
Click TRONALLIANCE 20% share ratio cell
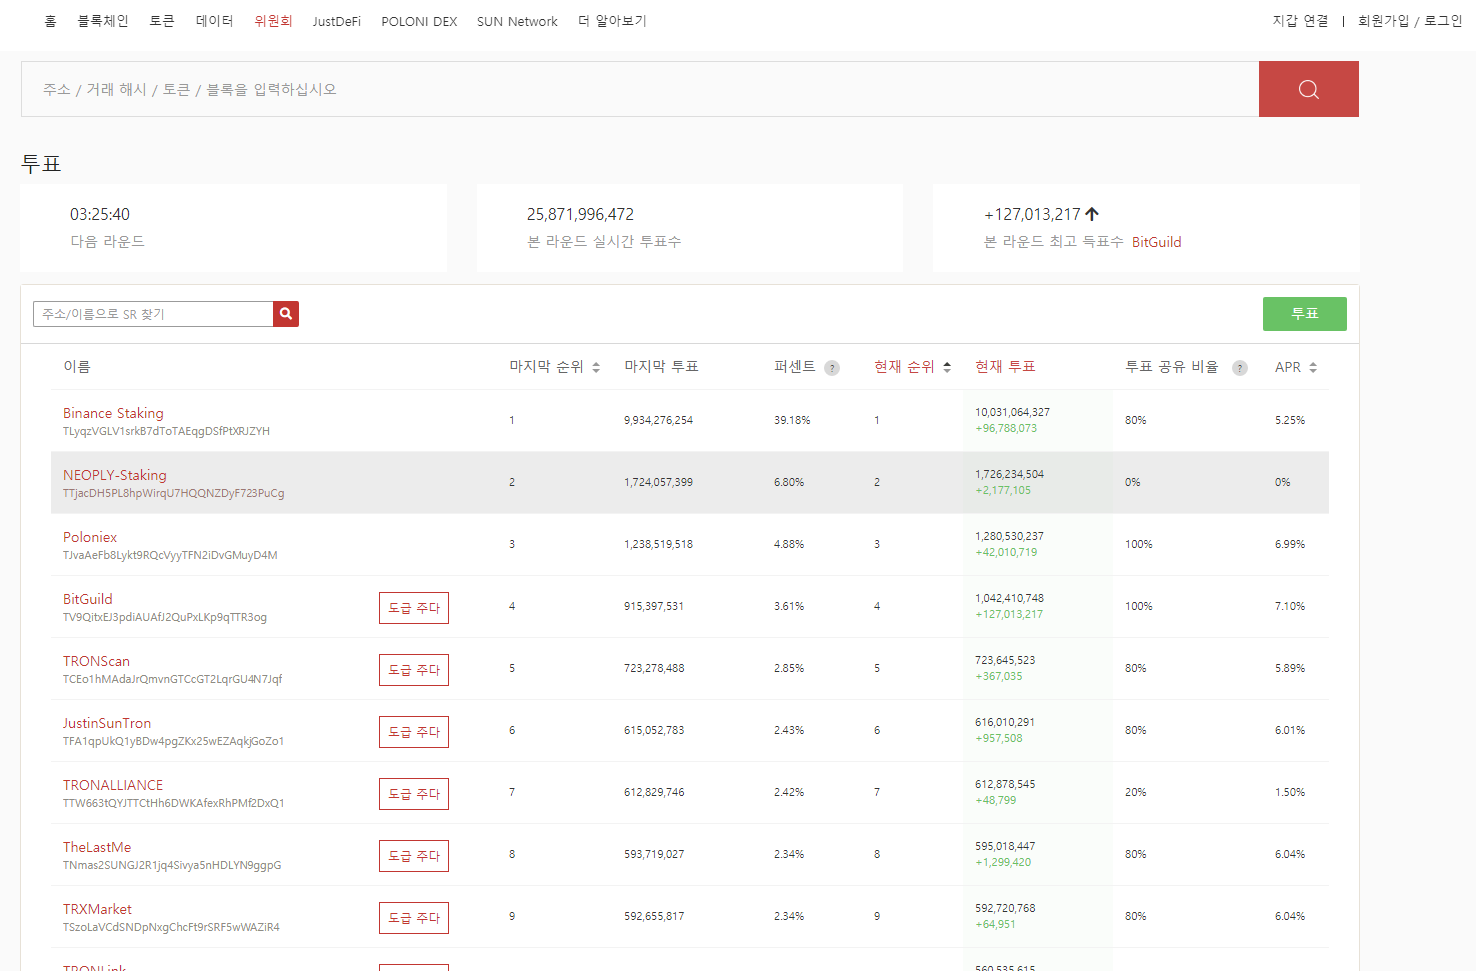click(x=1136, y=792)
